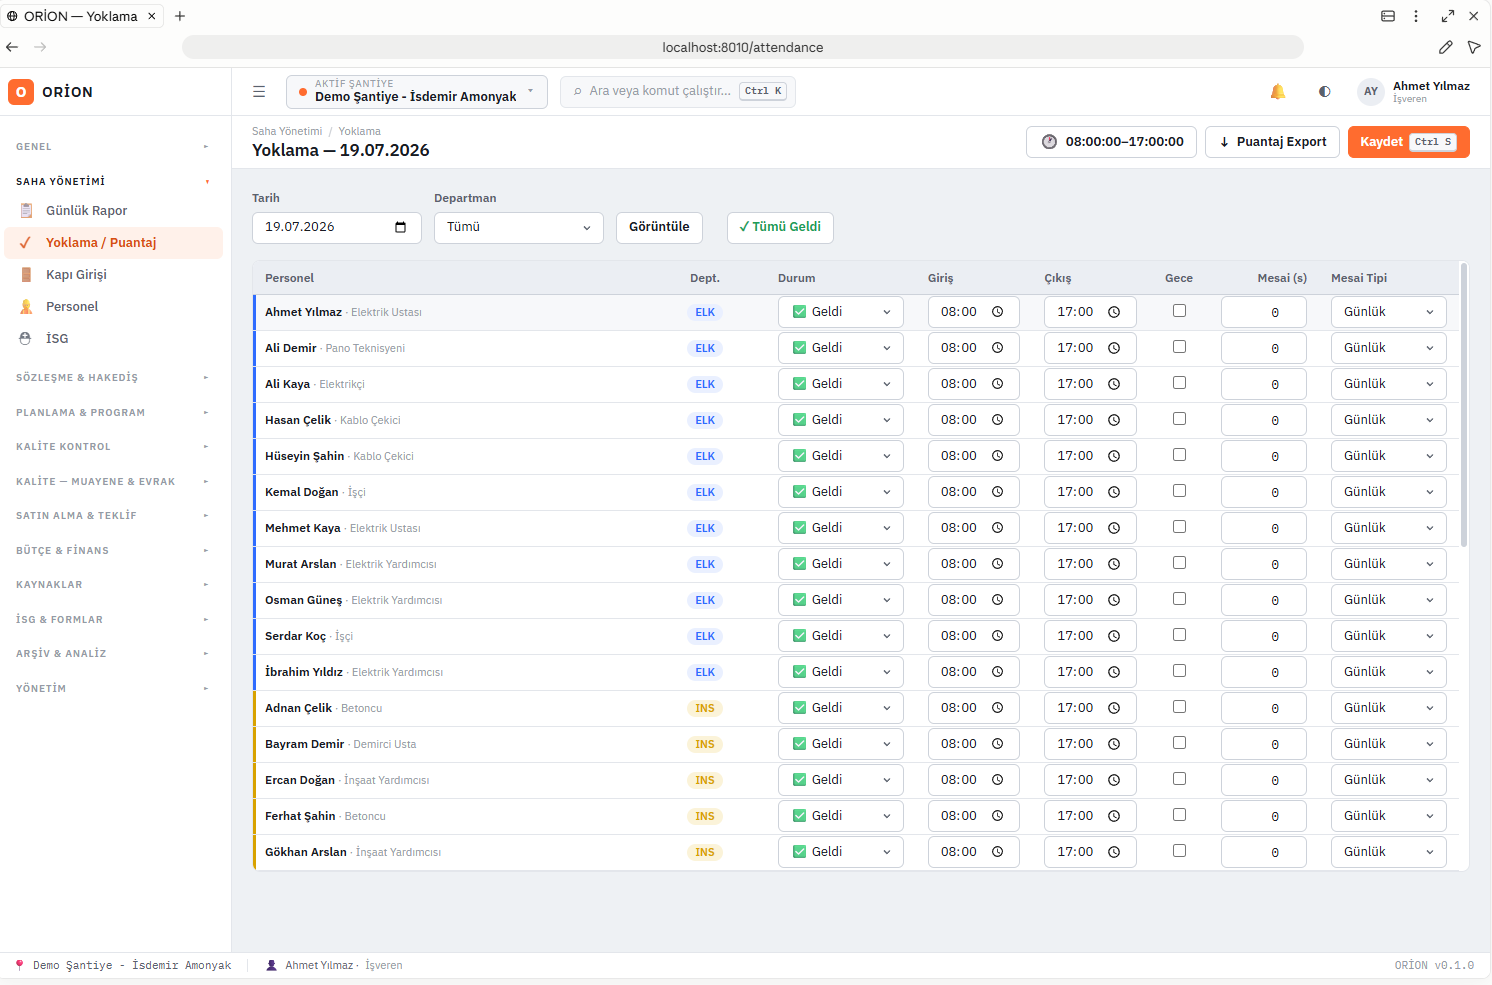Click Personel sidebar icon
Screen dimensions: 1492x985
click(x=27, y=307)
